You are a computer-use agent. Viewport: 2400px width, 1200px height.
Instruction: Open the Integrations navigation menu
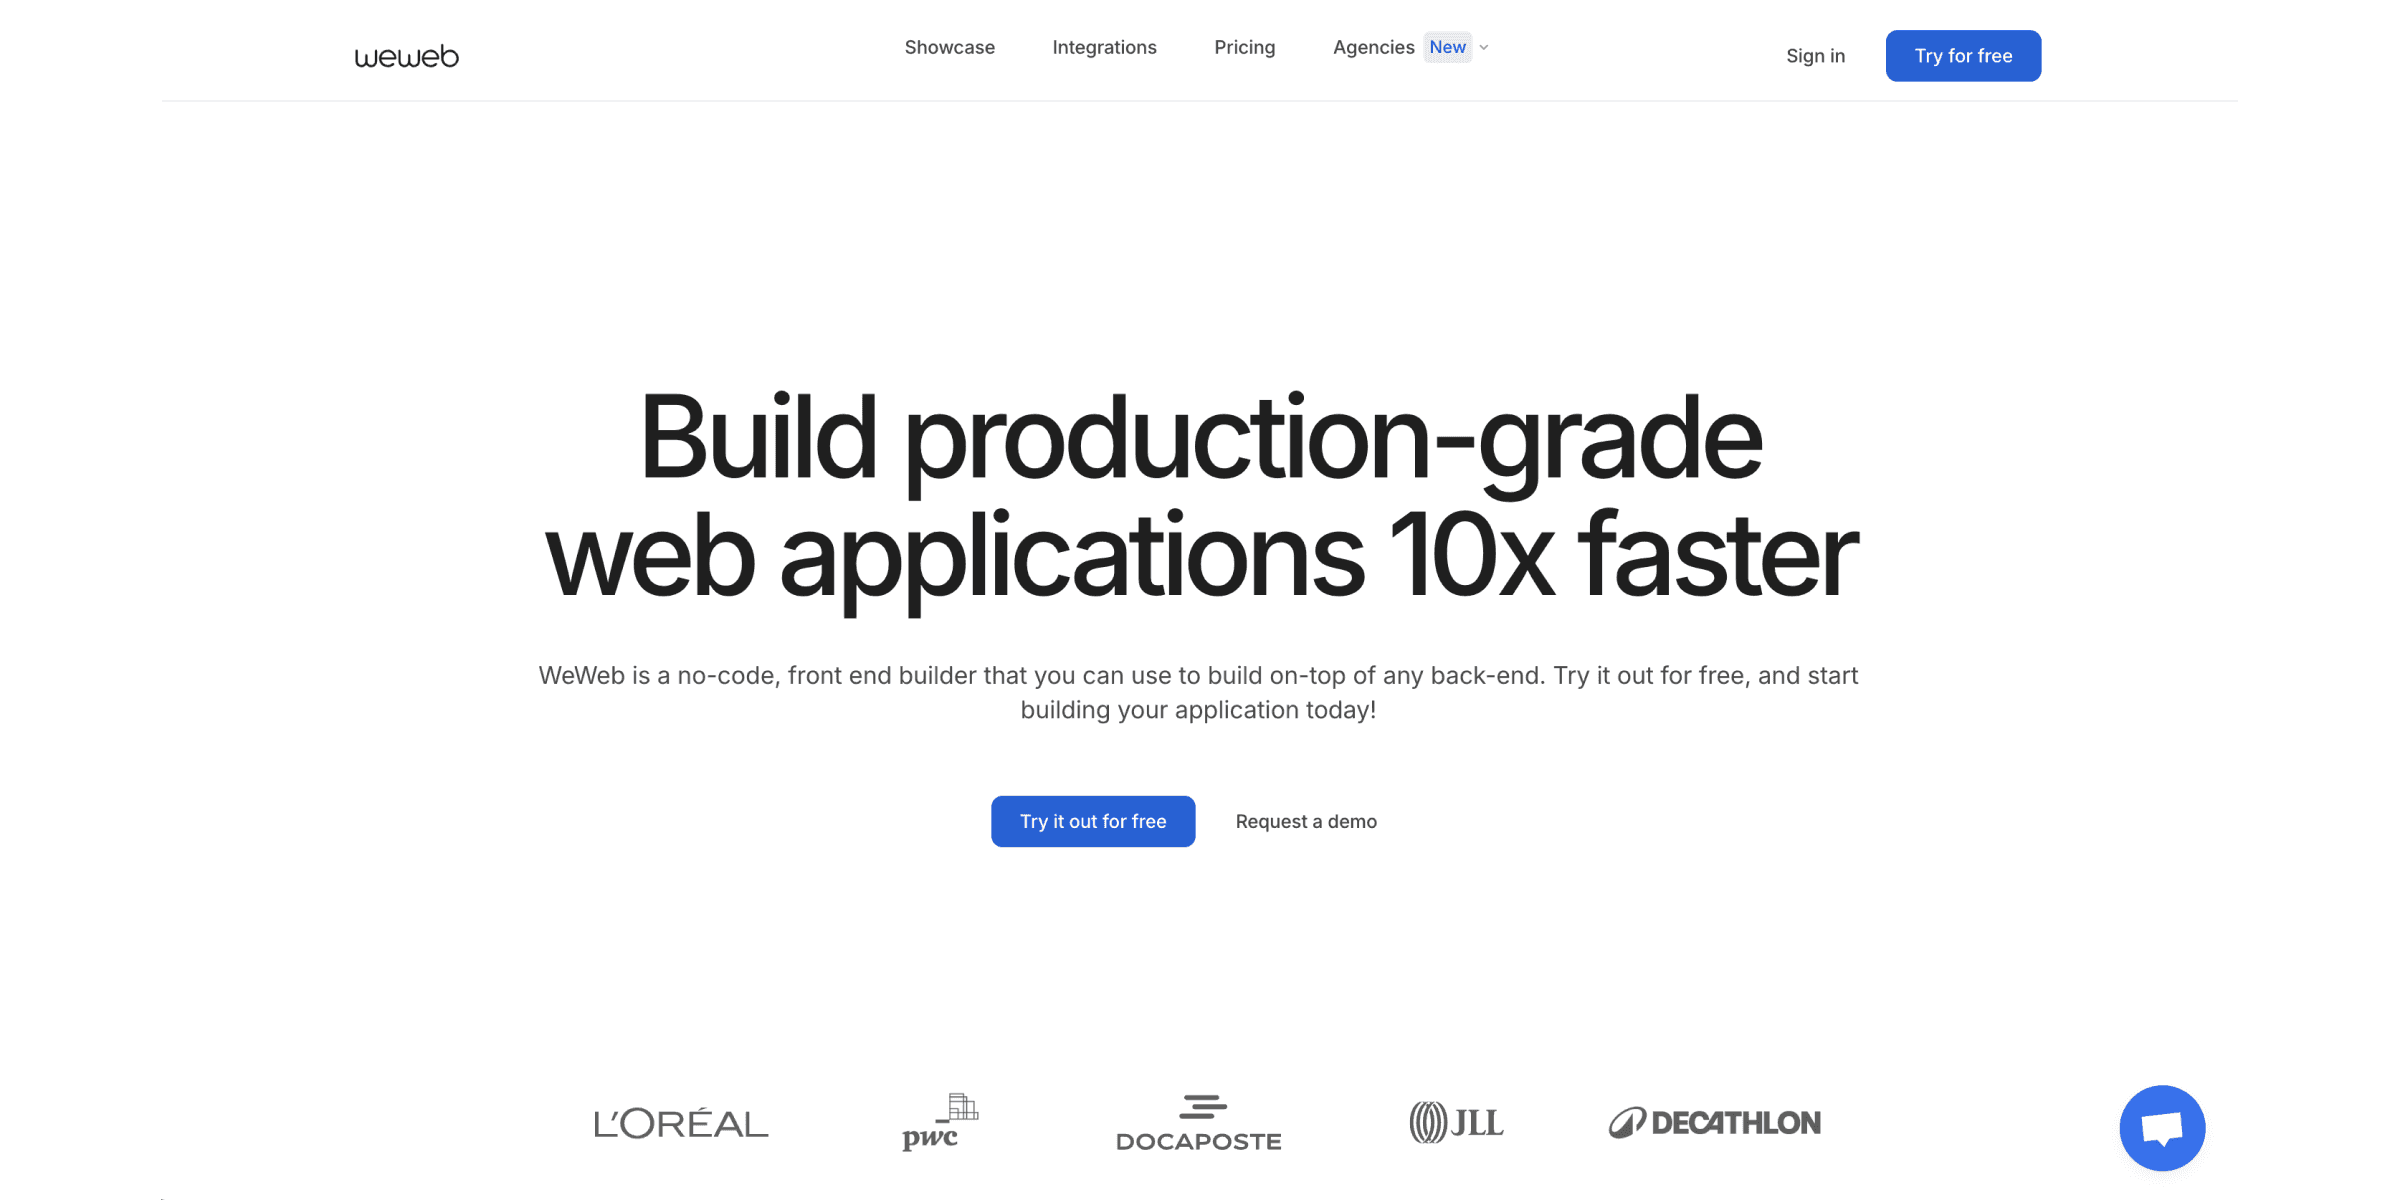[1104, 46]
